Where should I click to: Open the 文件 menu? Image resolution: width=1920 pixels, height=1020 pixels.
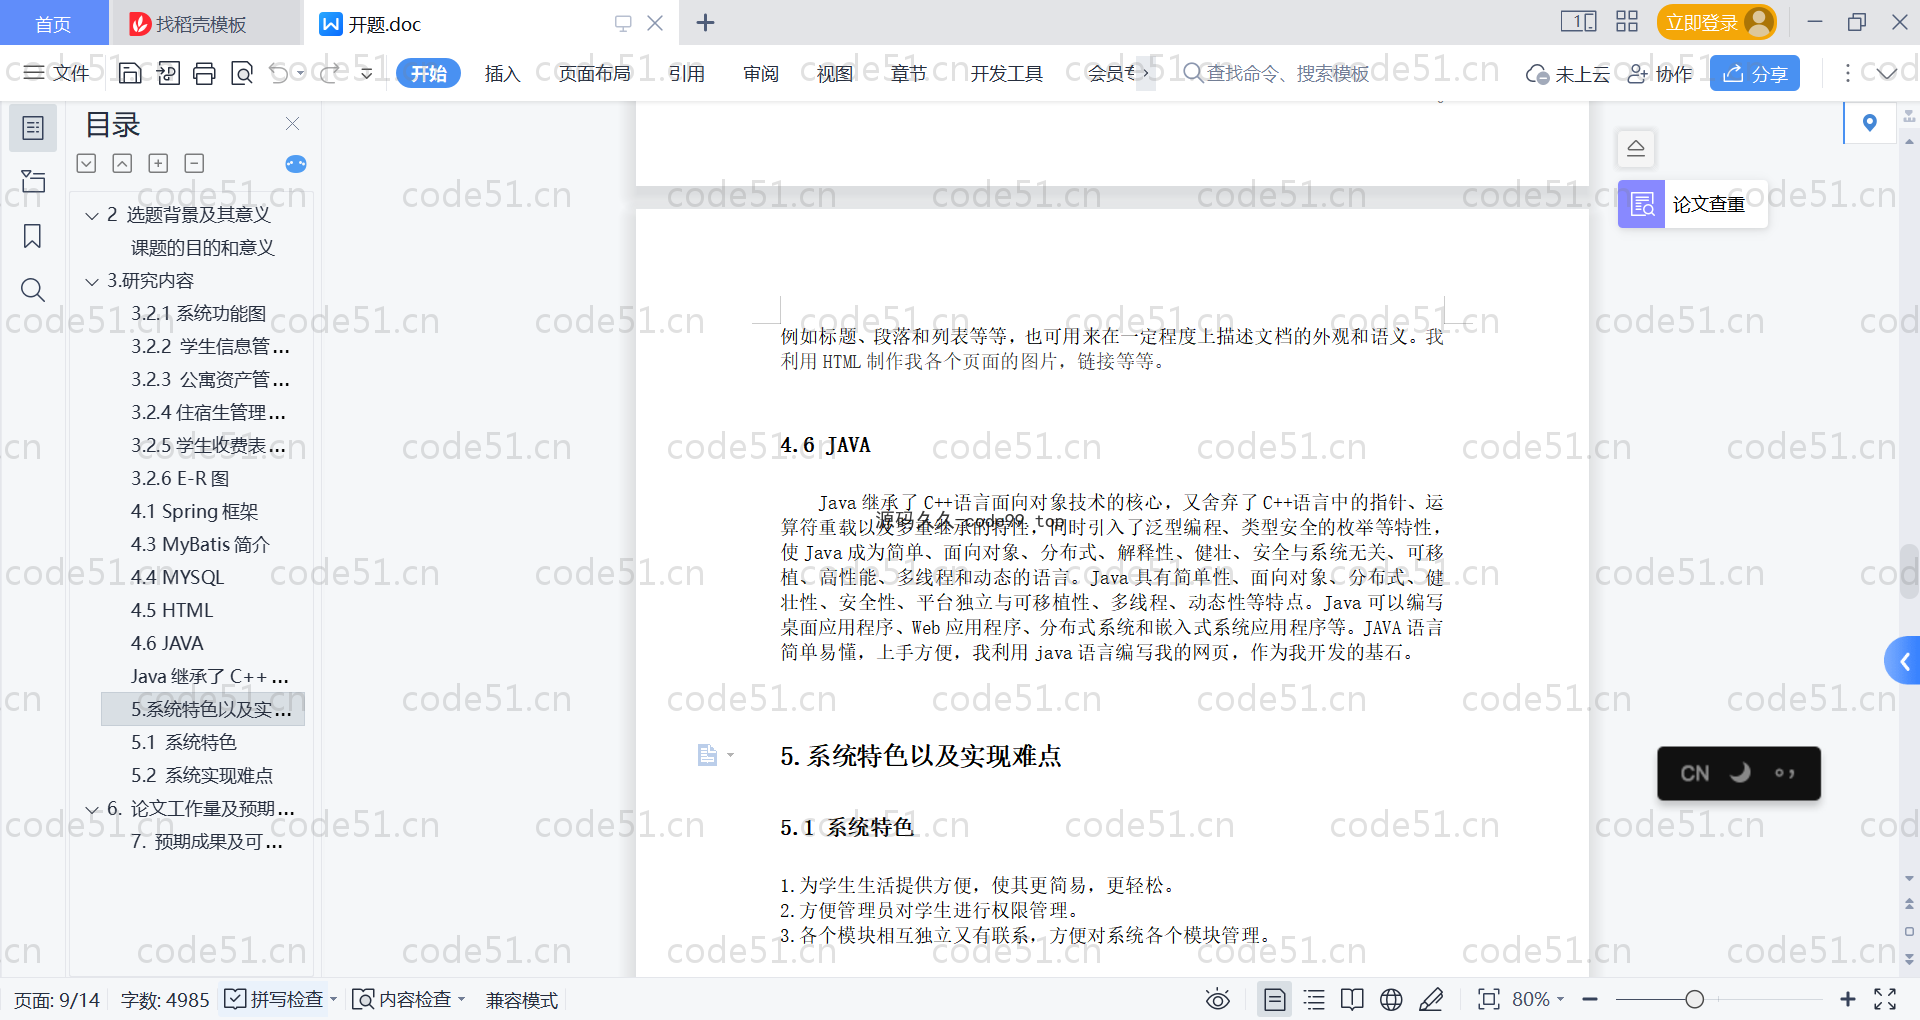point(57,73)
